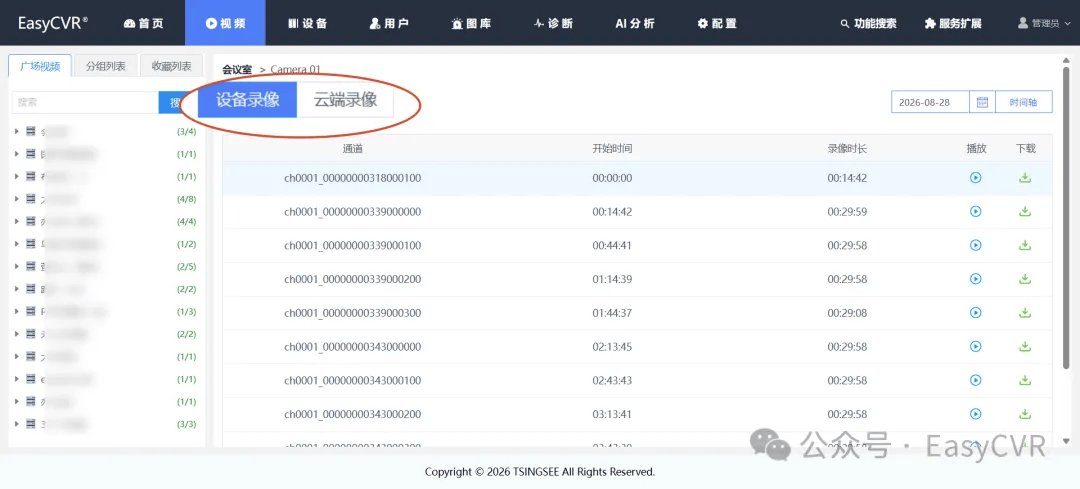Download the recording starting at 01:44:37
The width and height of the screenshot is (1080, 489).
(1025, 313)
